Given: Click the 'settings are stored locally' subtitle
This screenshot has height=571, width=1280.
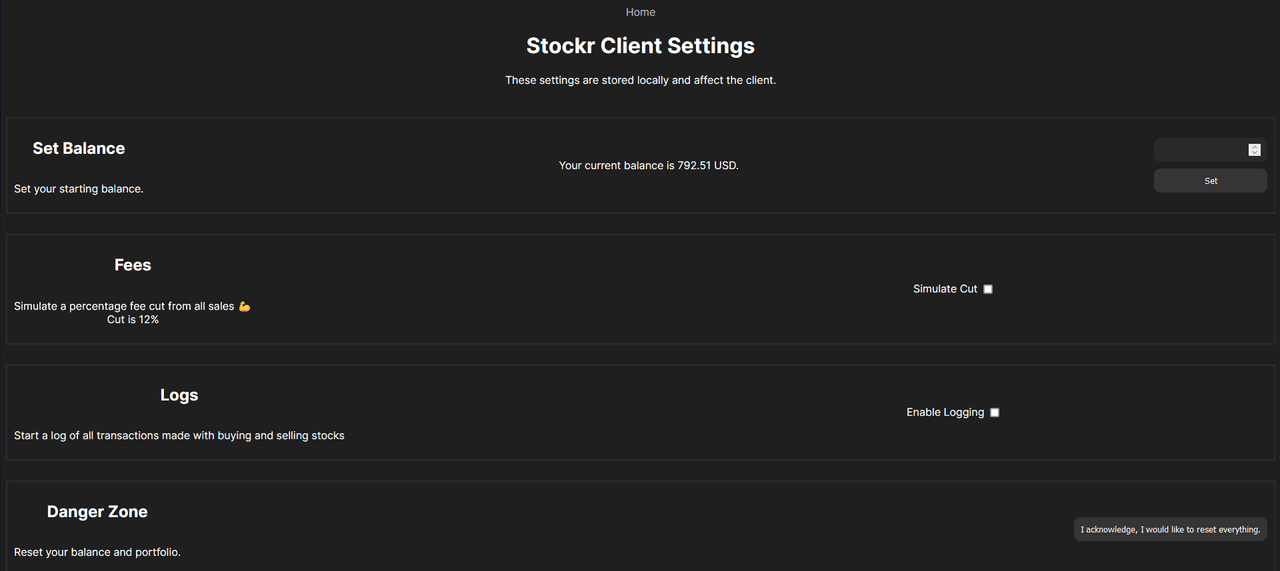Looking at the screenshot, I should tap(640, 80).
